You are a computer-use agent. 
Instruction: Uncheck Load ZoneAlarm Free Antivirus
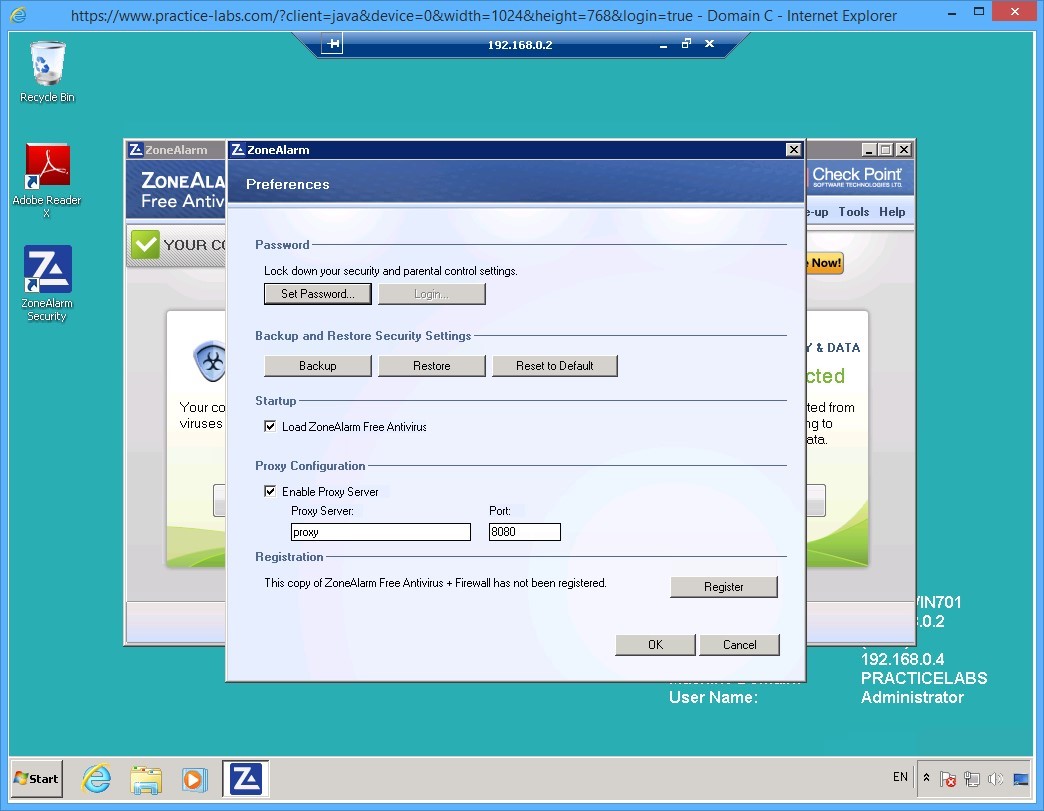tap(270, 425)
